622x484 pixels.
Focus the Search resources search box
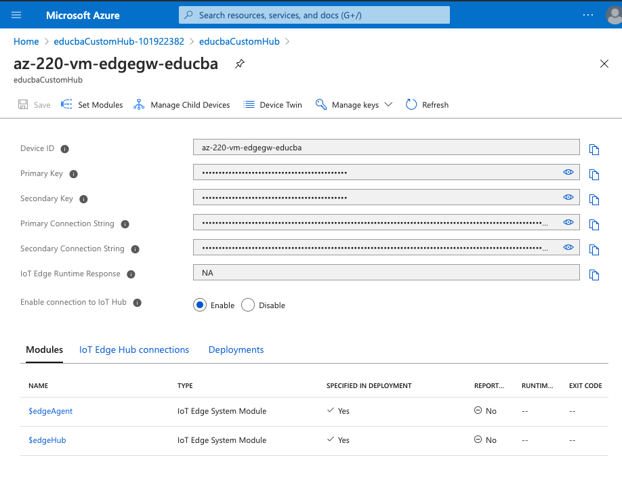(314, 15)
